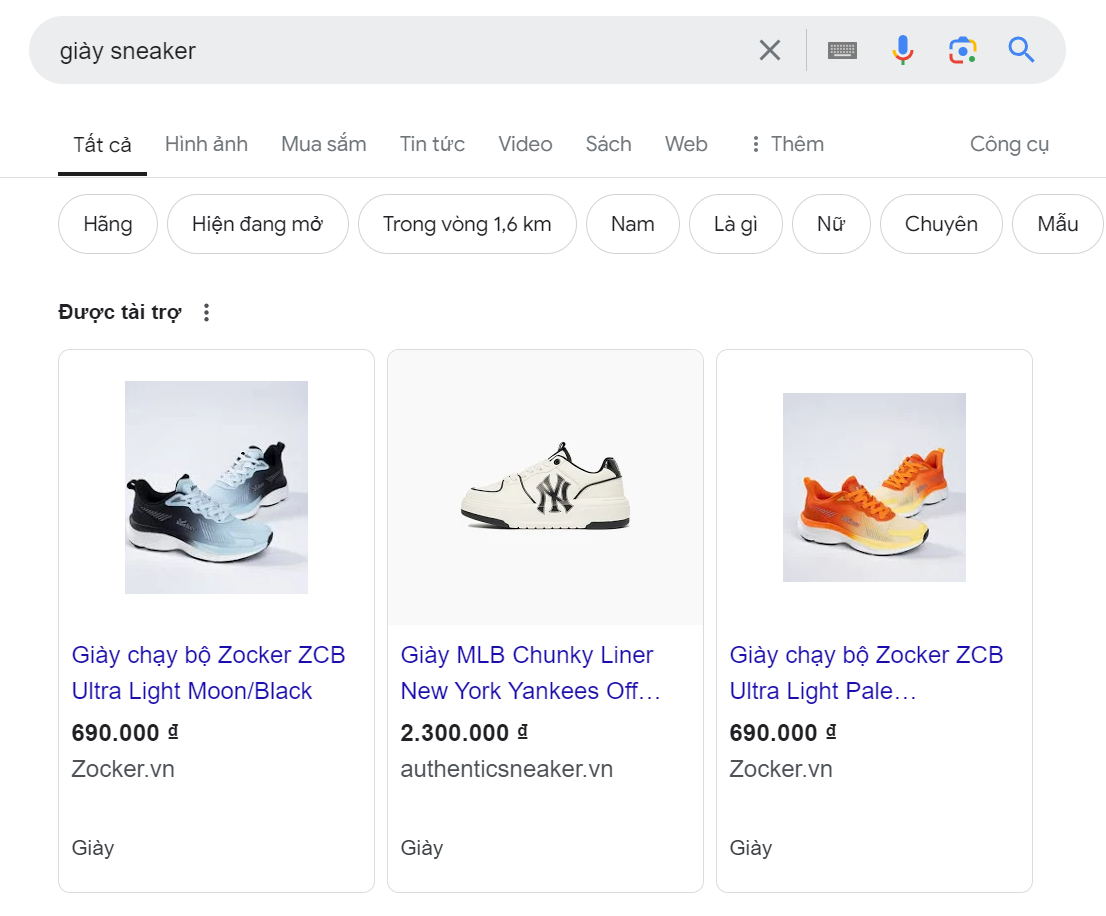Open 'Công cụ' search tools
This screenshot has height=916, width=1106.
(x=1009, y=144)
